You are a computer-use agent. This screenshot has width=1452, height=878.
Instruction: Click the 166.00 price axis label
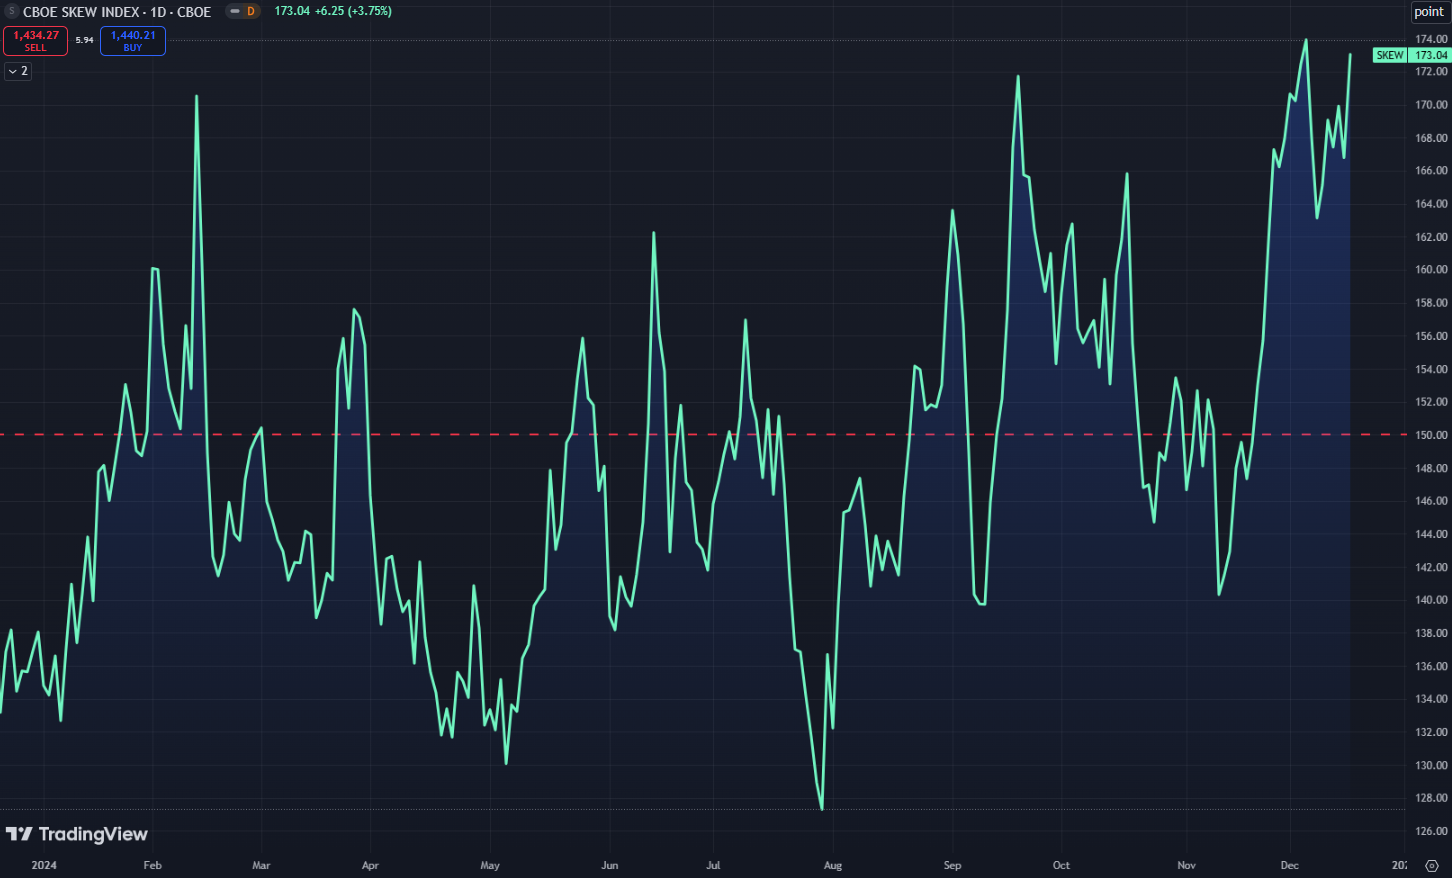point(1430,171)
